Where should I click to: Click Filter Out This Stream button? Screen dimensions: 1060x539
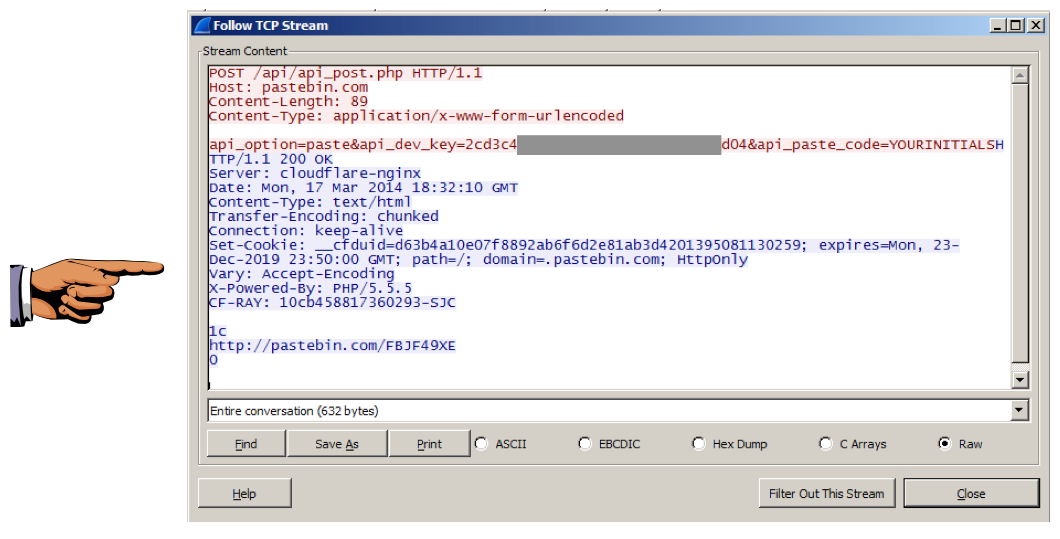click(x=826, y=493)
